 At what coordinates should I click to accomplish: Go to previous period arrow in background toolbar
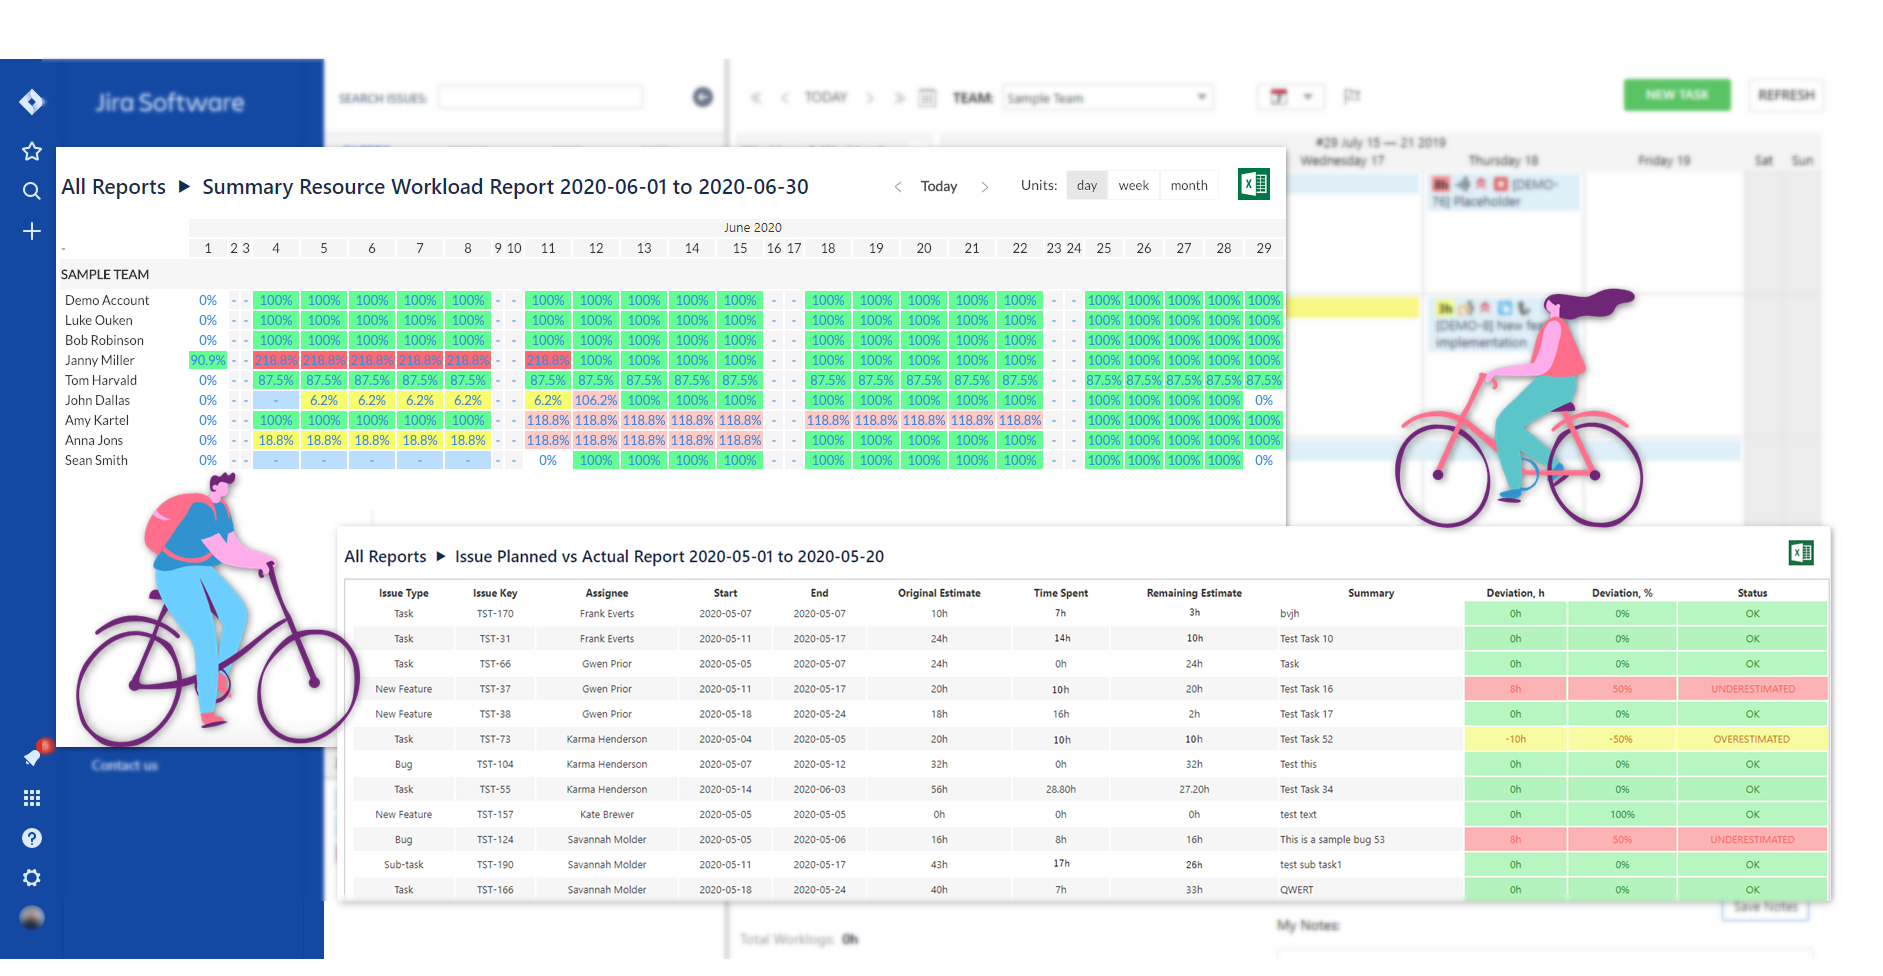pos(785,97)
